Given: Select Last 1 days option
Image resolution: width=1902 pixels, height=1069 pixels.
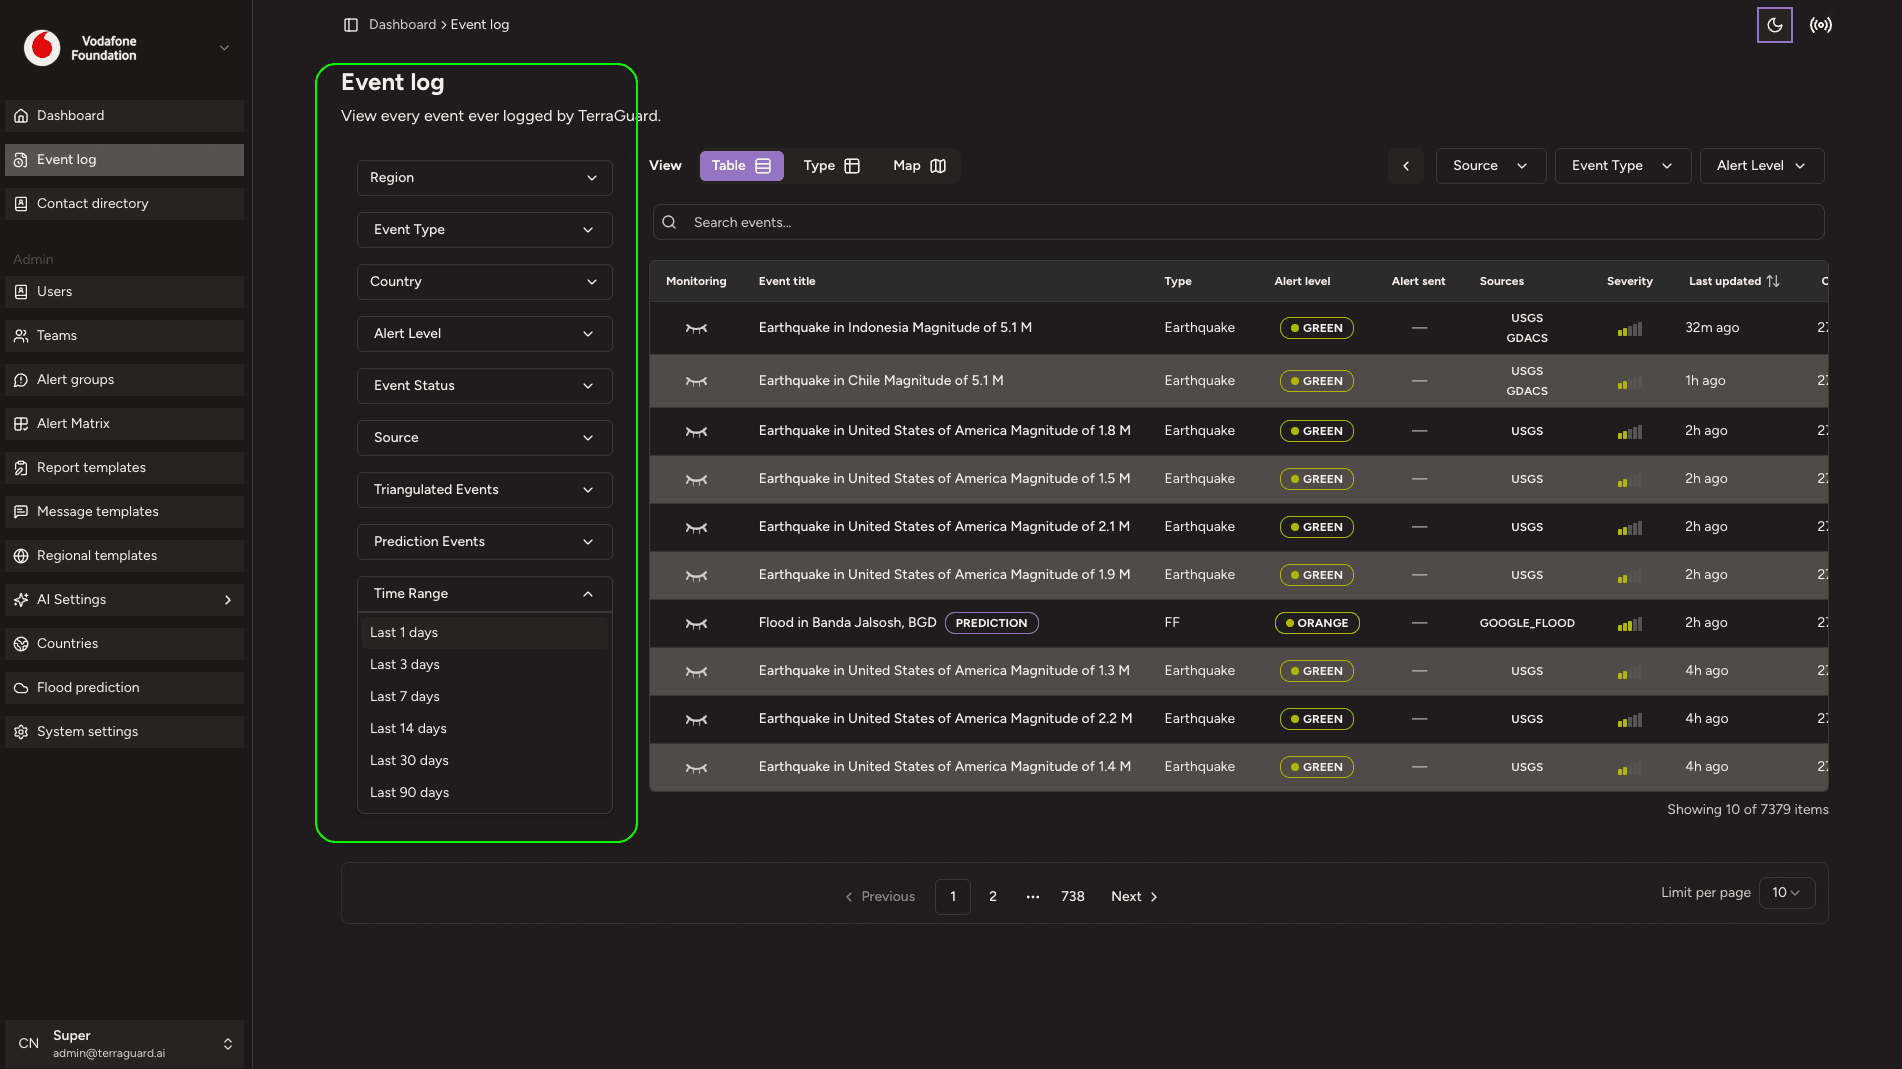Looking at the screenshot, I should coord(484,633).
